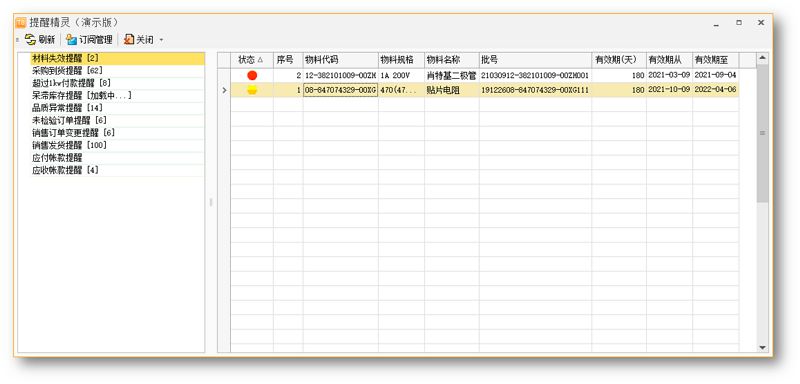Viewport: 800px width, 384px height.
Task: Click batch 19122608-847074329-00XG111
Action: click(x=535, y=90)
